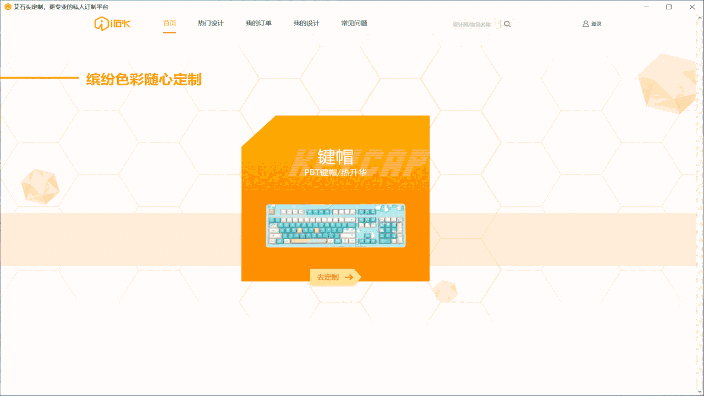Click the 去定制 button on keycap card

335,277
